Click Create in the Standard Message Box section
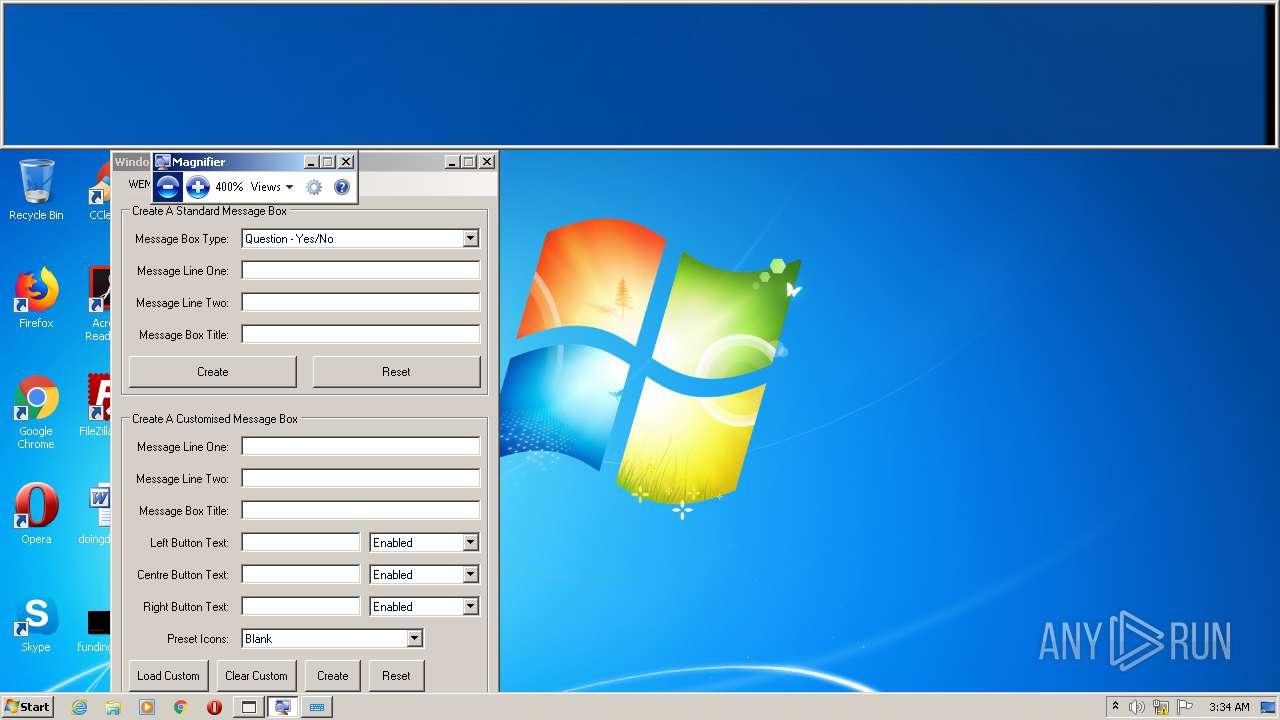The height and width of the screenshot is (720, 1280). click(x=213, y=371)
